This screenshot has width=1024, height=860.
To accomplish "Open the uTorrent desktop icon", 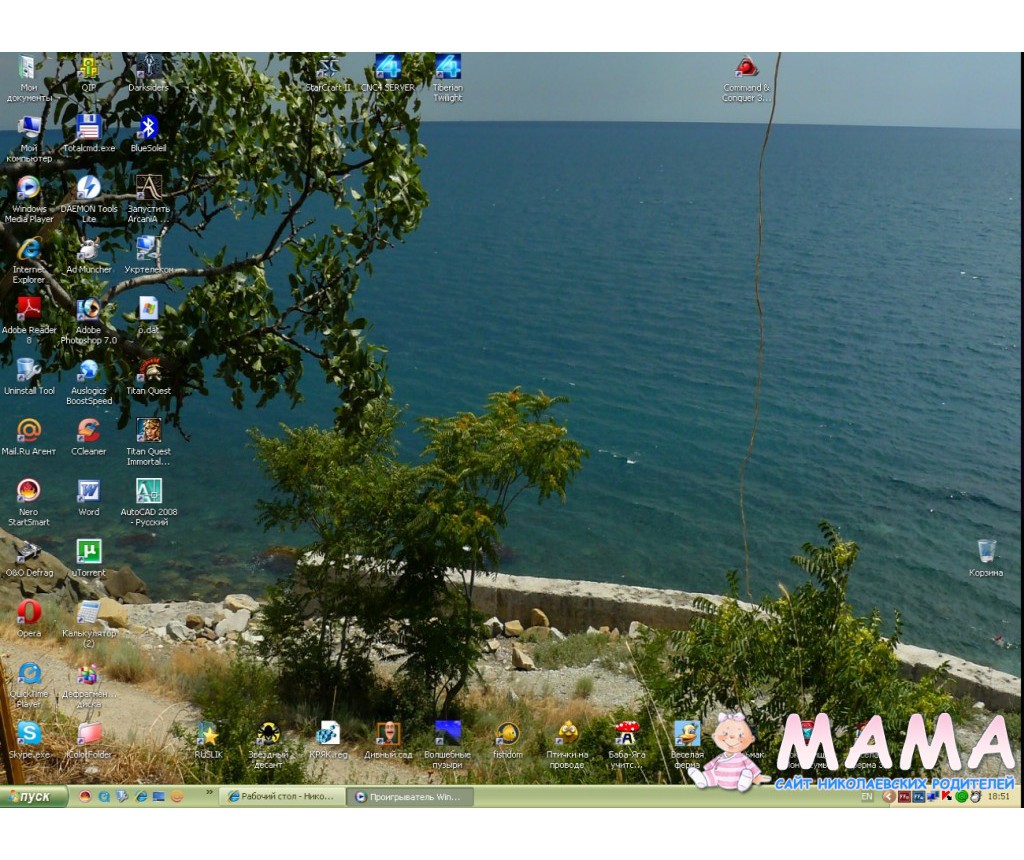I will tap(88, 552).
